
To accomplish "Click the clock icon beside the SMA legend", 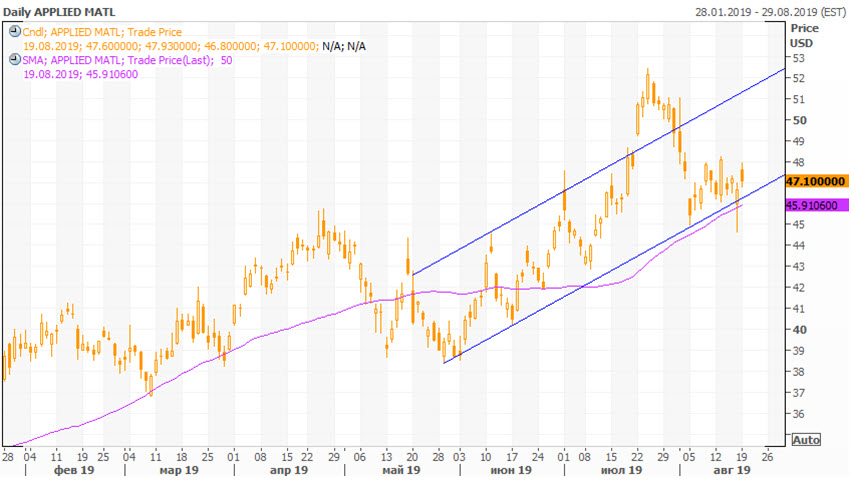I will point(14,60).
